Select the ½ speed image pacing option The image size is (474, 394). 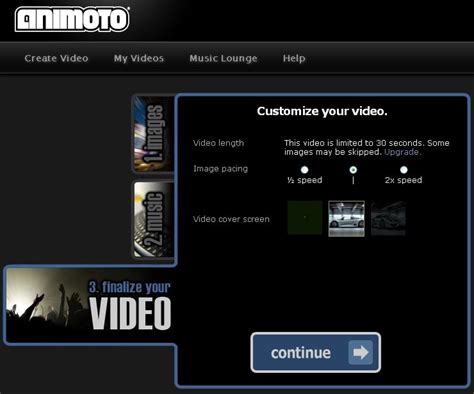pyautogui.click(x=304, y=170)
